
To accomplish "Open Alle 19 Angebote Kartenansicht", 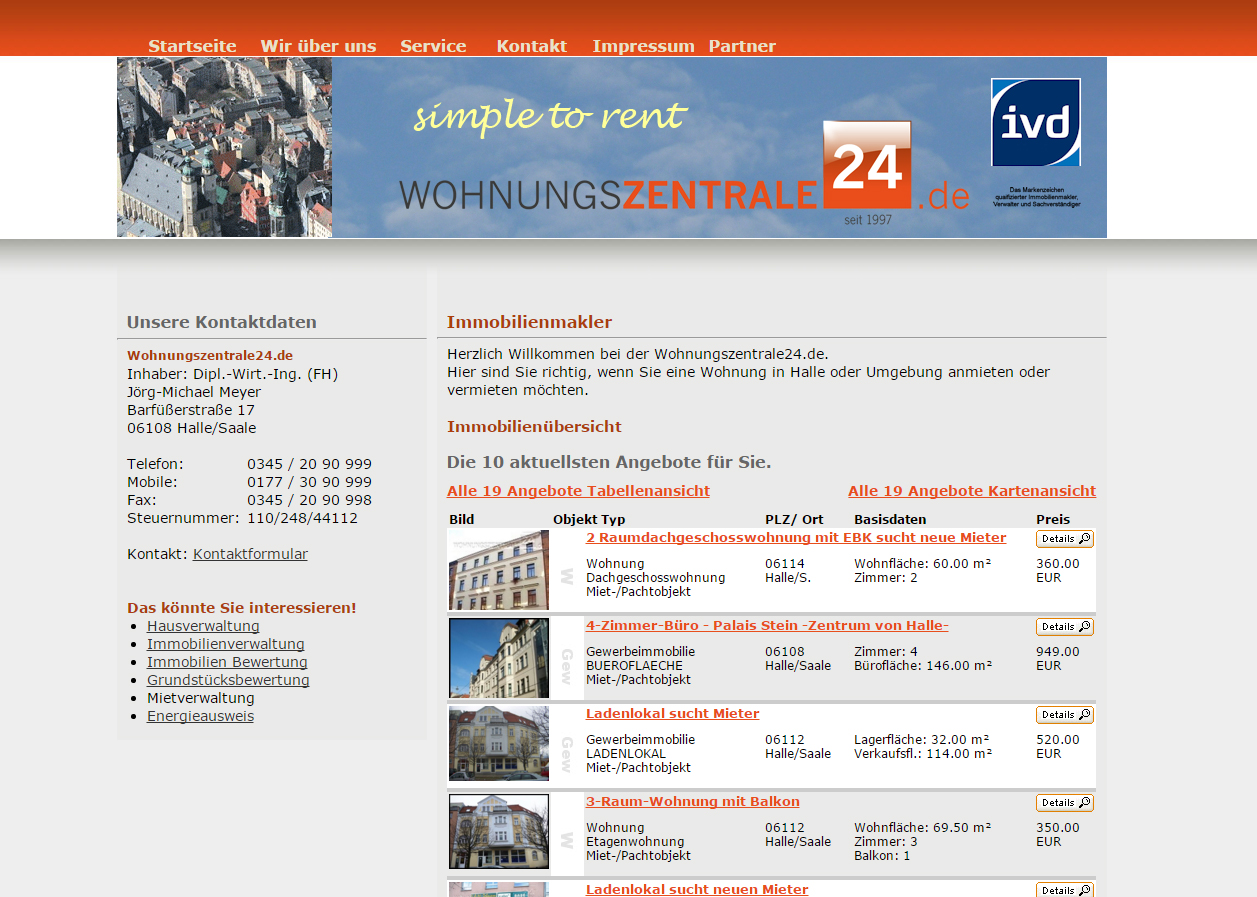I will click(x=972, y=491).
